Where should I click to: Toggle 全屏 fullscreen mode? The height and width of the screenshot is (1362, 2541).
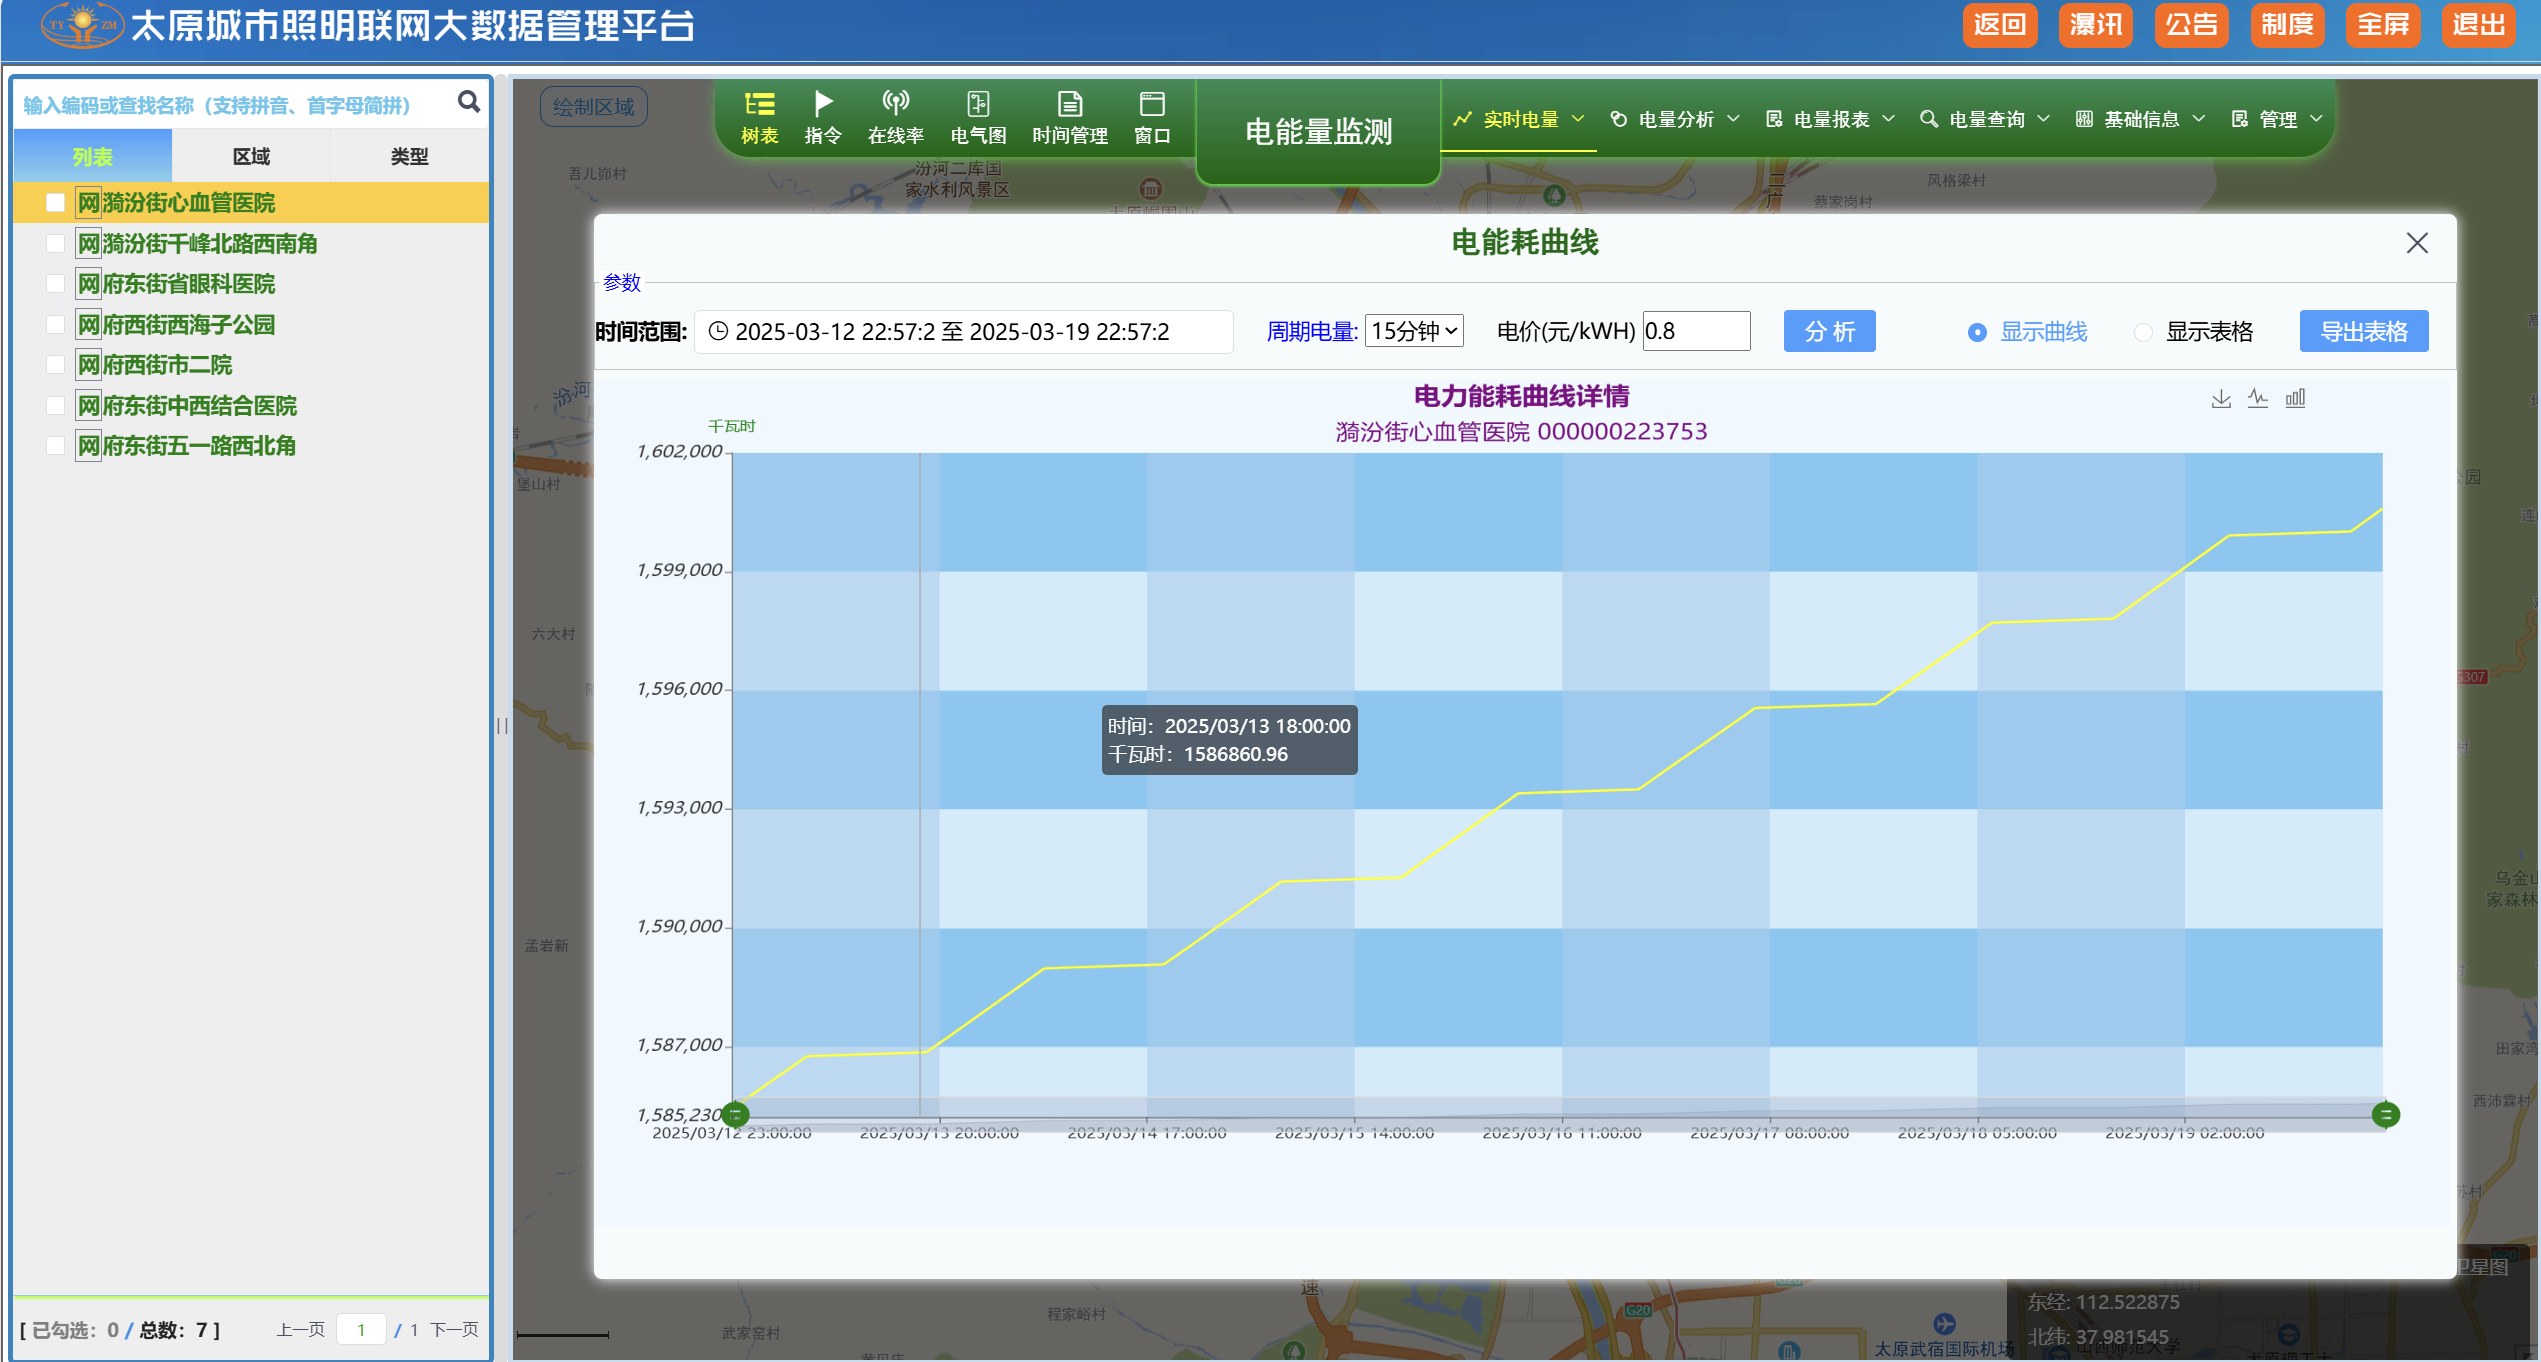(x=2383, y=25)
